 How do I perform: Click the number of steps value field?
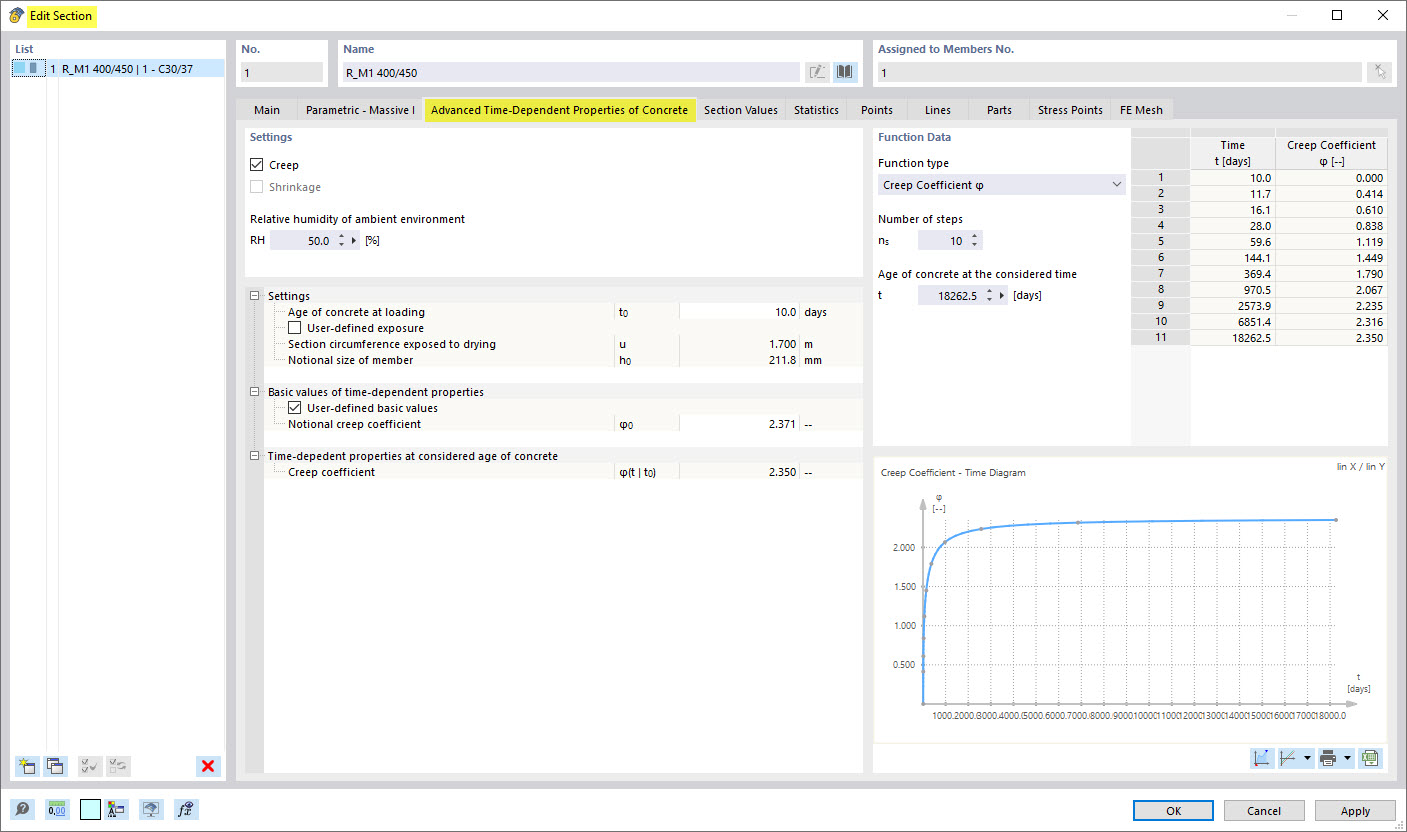tap(943, 241)
